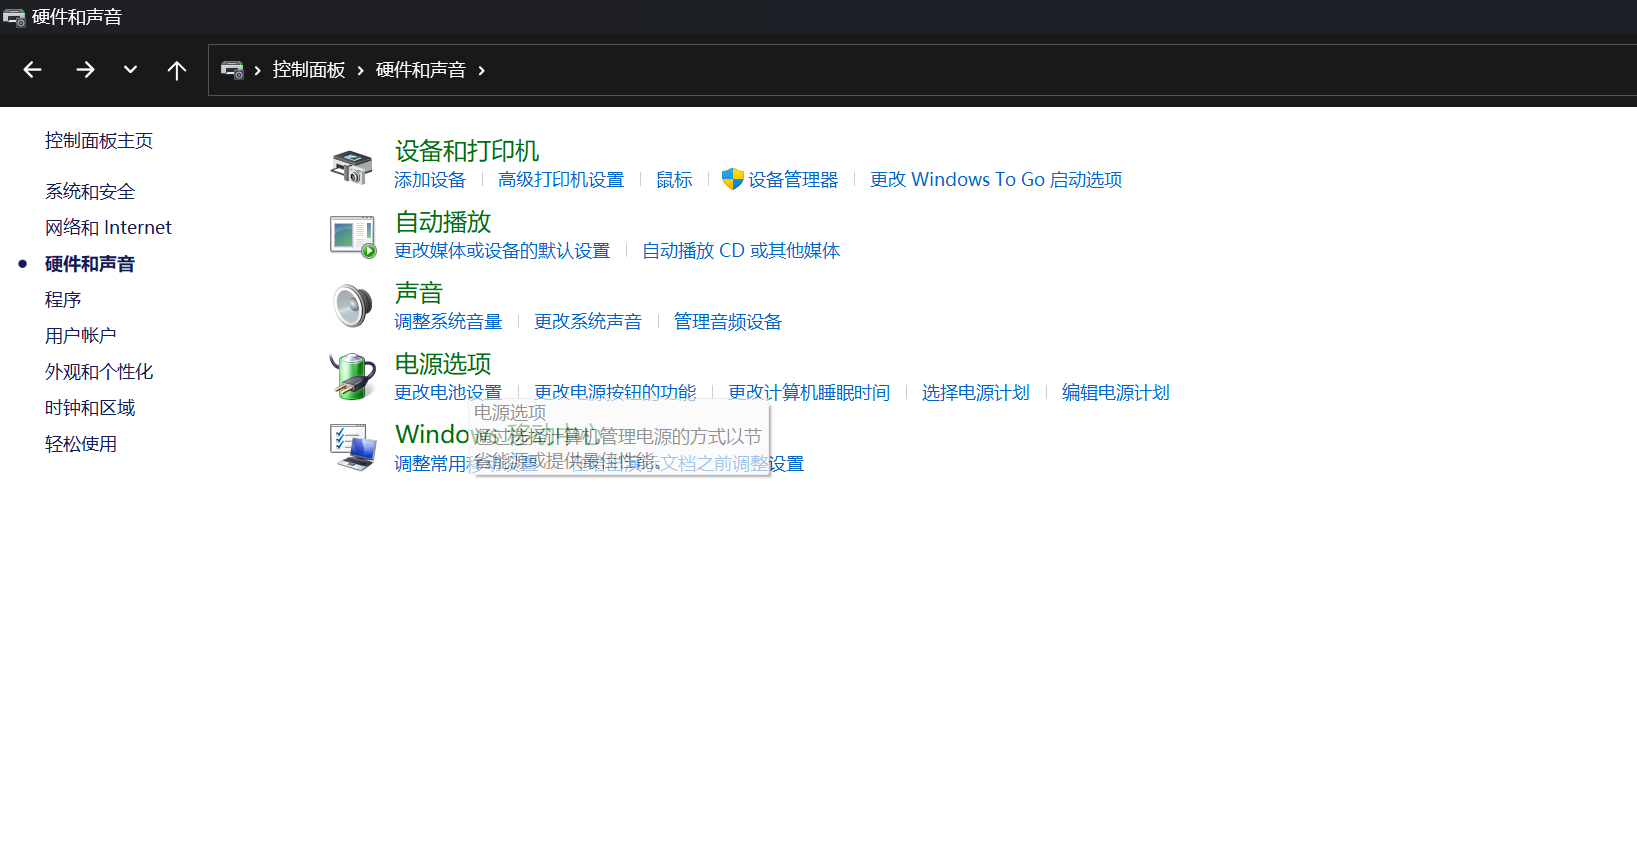
Task: Click the 电源选项 battery icon
Action: click(x=352, y=377)
